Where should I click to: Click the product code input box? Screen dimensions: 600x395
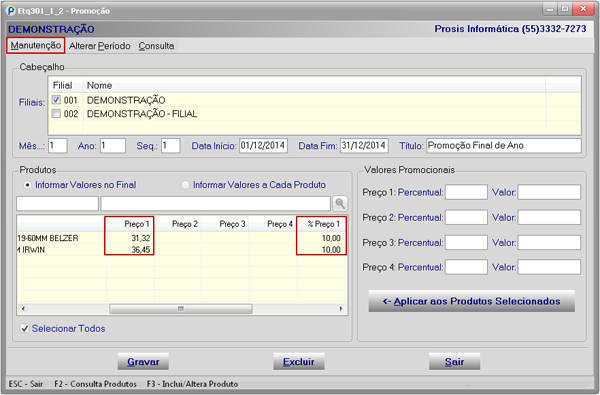57,203
